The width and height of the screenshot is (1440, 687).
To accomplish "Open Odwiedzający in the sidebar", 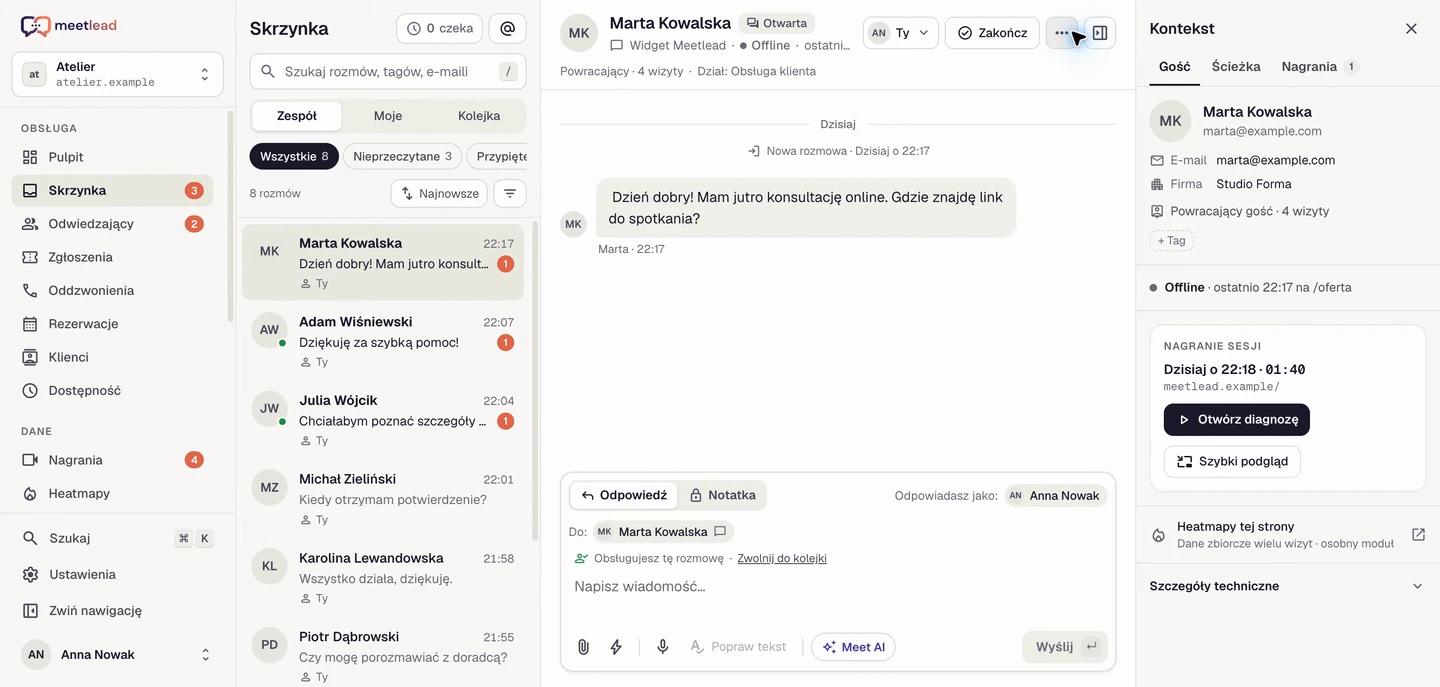I will pos(112,224).
